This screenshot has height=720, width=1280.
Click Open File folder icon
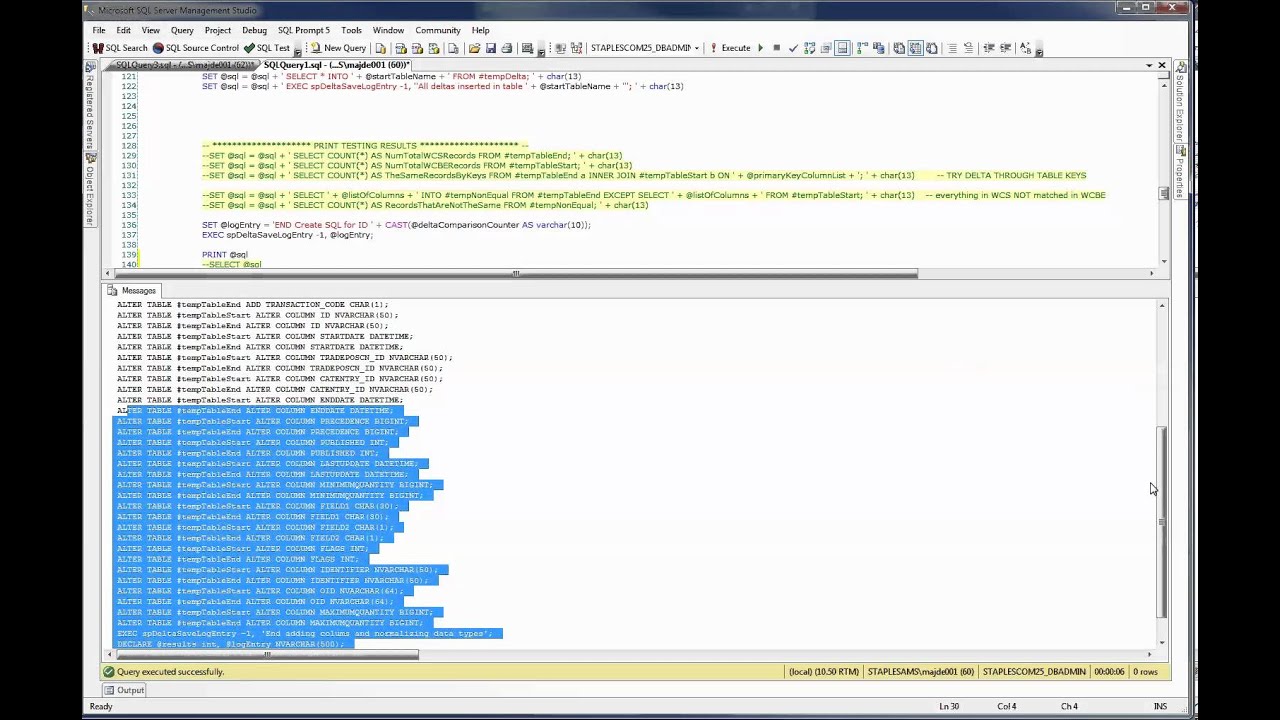[473, 48]
